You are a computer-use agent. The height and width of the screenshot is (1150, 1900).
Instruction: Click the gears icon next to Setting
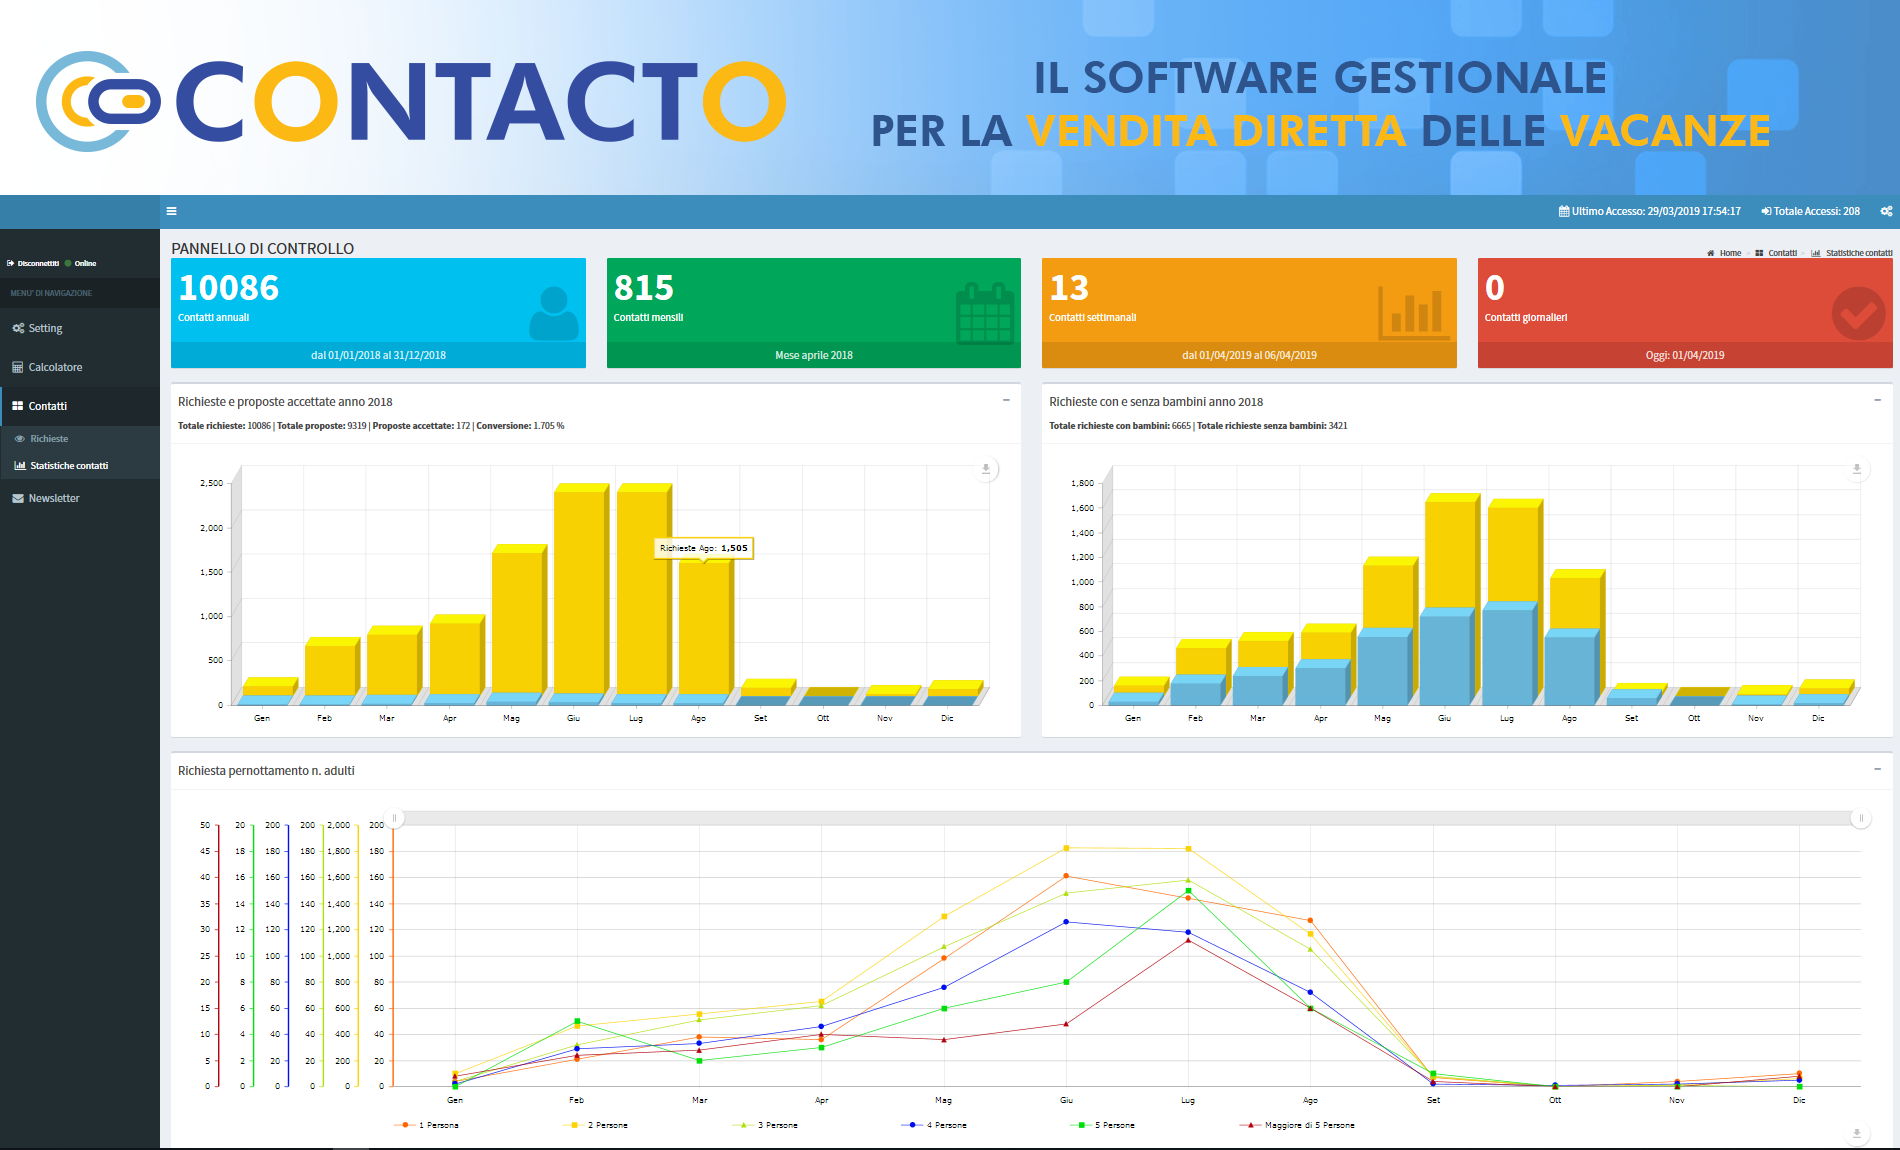coord(18,328)
